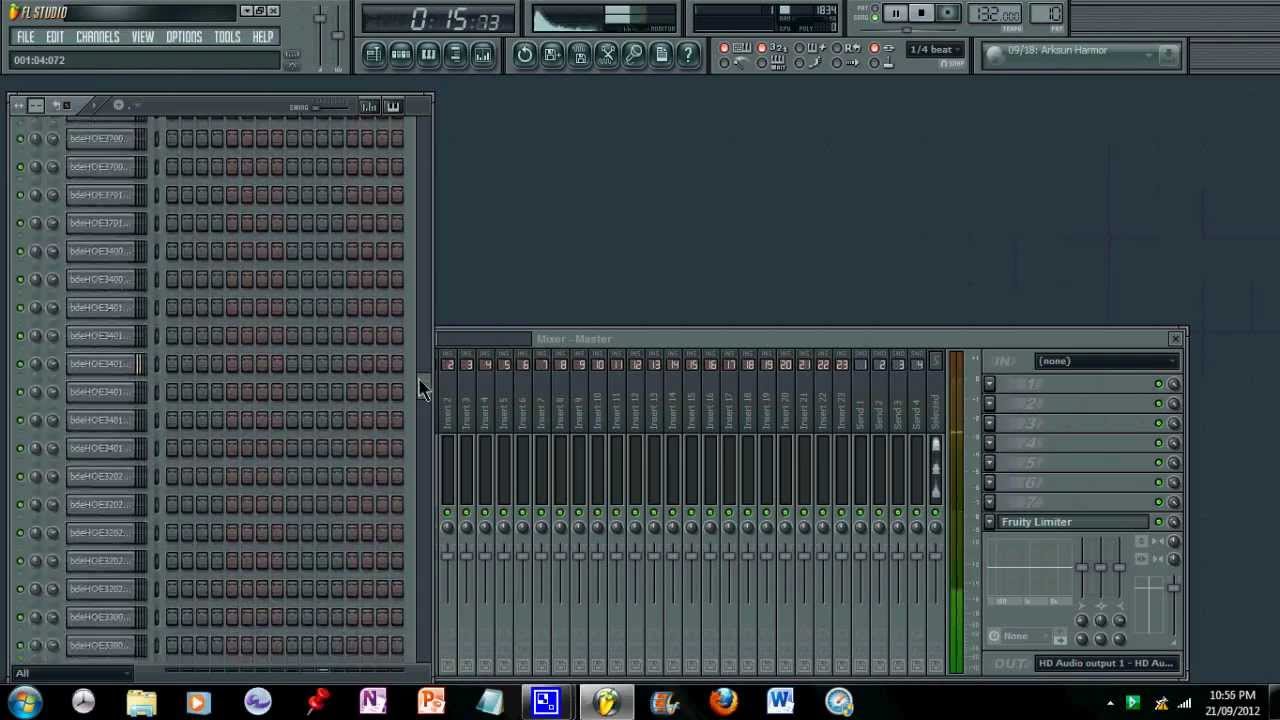Open the mixer IN (none) input dropdown
The image size is (1280, 720).
click(1107, 361)
